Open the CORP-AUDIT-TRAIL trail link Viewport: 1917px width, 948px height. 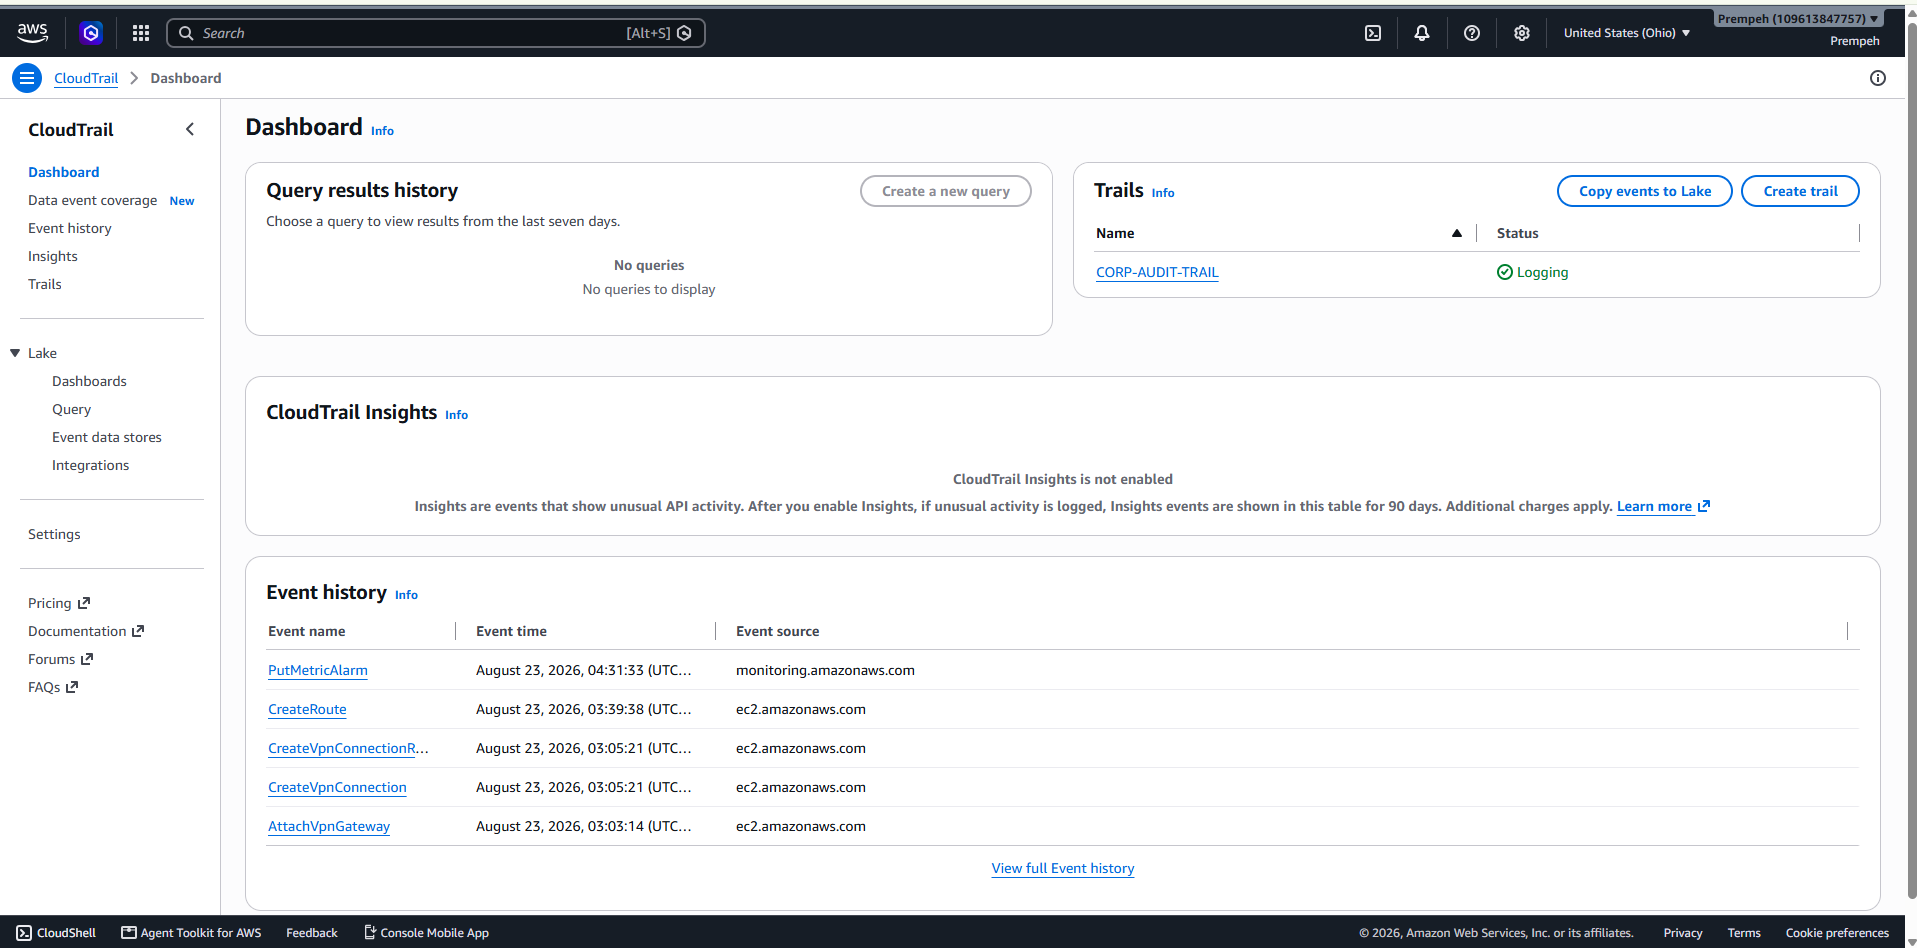pyautogui.click(x=1157, y=272)
